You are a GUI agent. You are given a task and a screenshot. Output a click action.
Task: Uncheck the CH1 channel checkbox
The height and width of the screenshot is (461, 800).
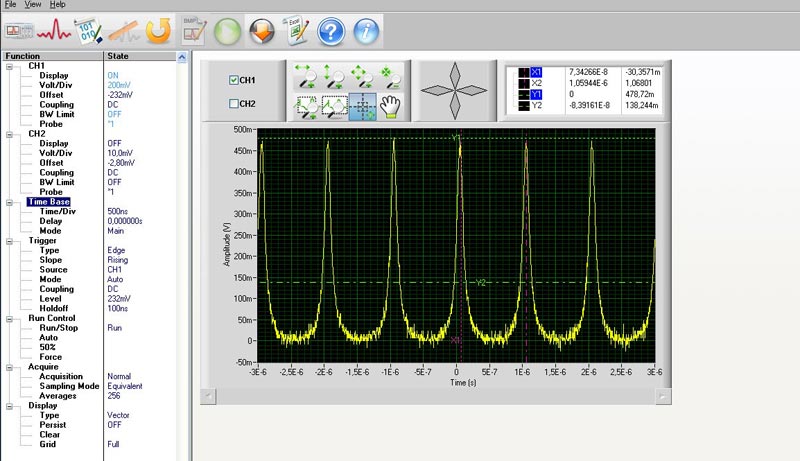[x=234, y=80]
